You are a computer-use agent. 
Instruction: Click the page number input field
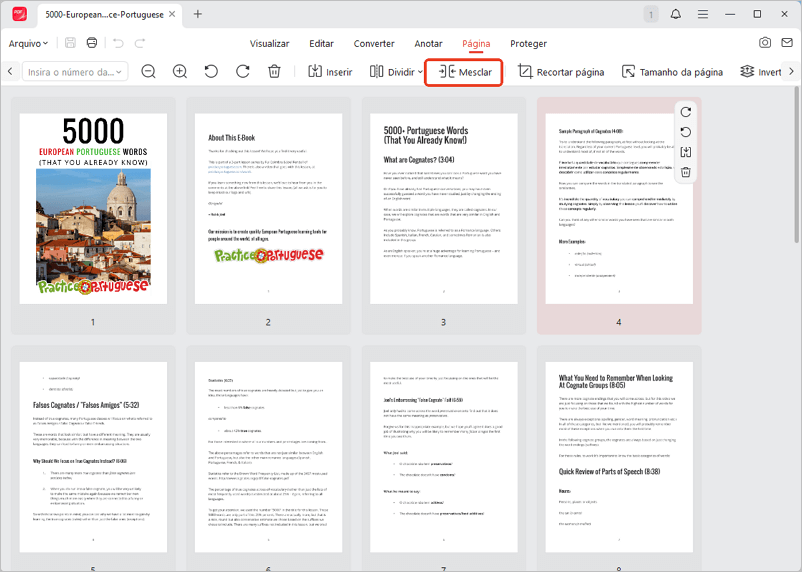[75, 72]
